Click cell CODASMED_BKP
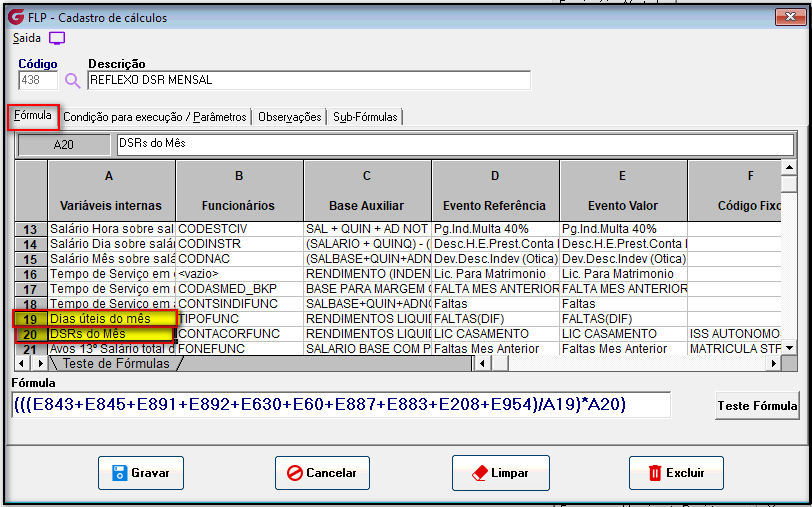 point(239,289)
